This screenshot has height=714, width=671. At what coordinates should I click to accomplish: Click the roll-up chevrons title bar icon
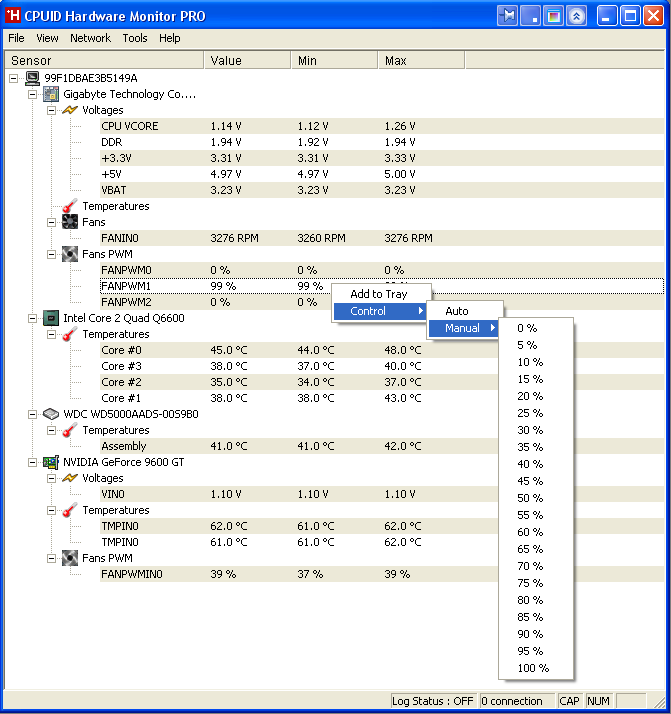pos(576,16)
